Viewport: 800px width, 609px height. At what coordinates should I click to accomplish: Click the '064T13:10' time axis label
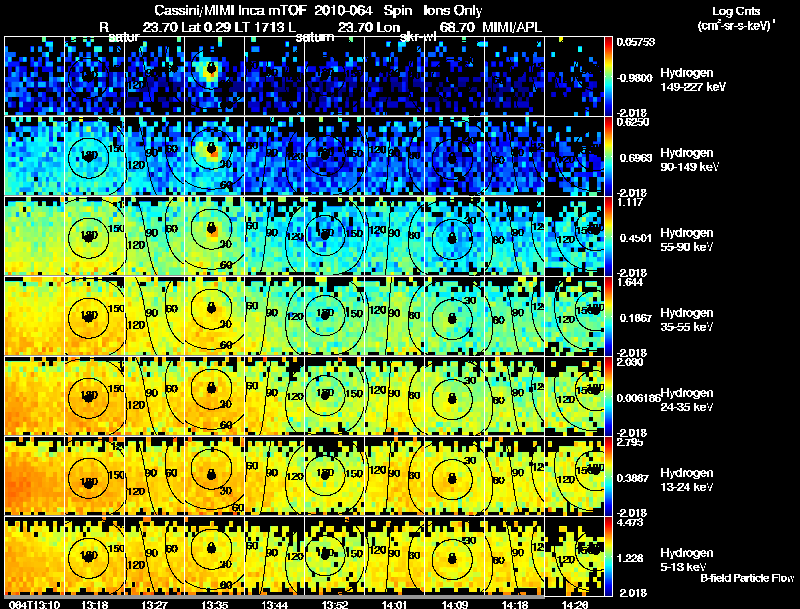[34, 605]
